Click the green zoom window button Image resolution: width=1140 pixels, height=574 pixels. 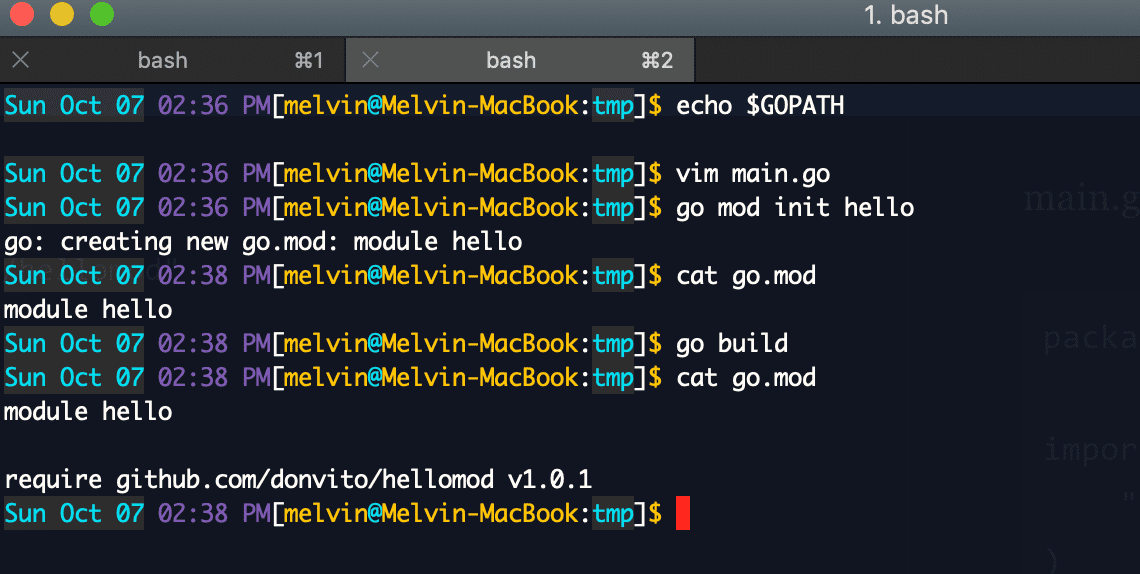102,15
